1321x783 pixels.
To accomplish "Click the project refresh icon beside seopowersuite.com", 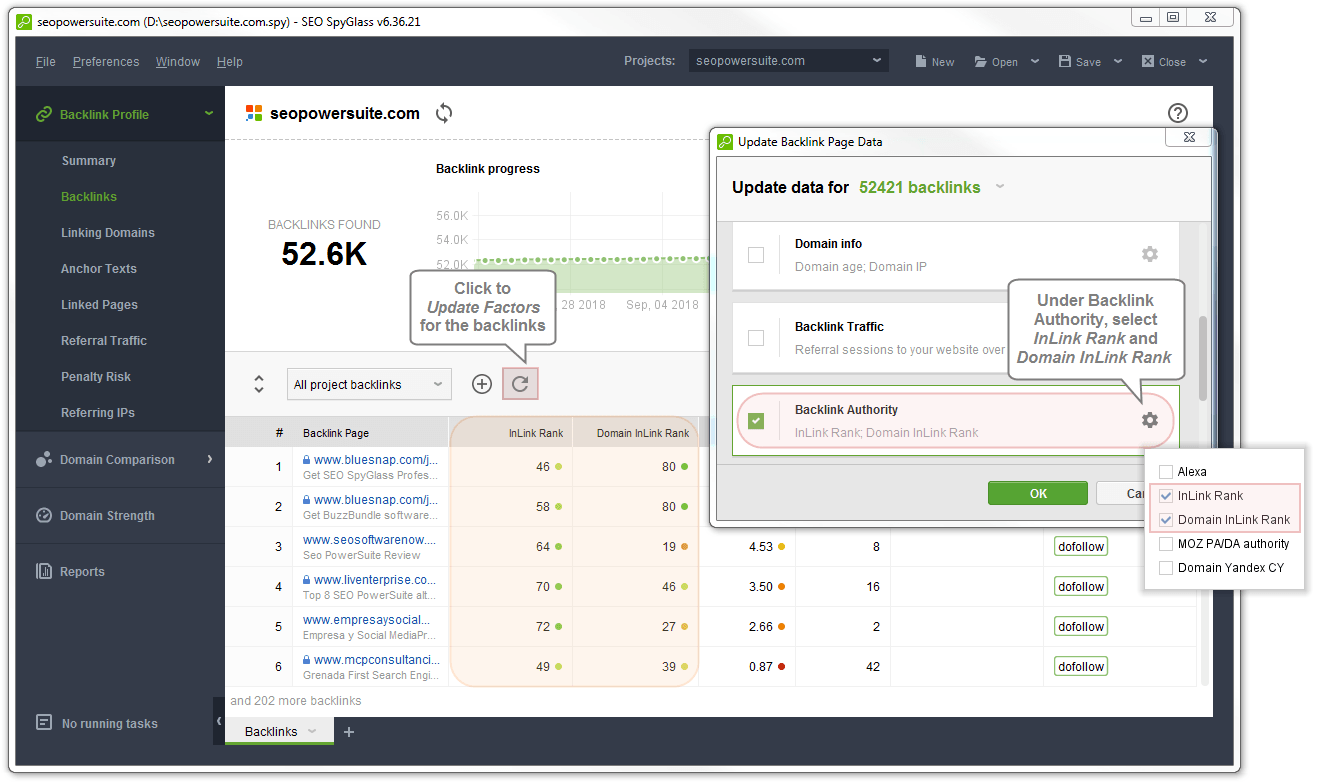I will click(x=444, y=113).
